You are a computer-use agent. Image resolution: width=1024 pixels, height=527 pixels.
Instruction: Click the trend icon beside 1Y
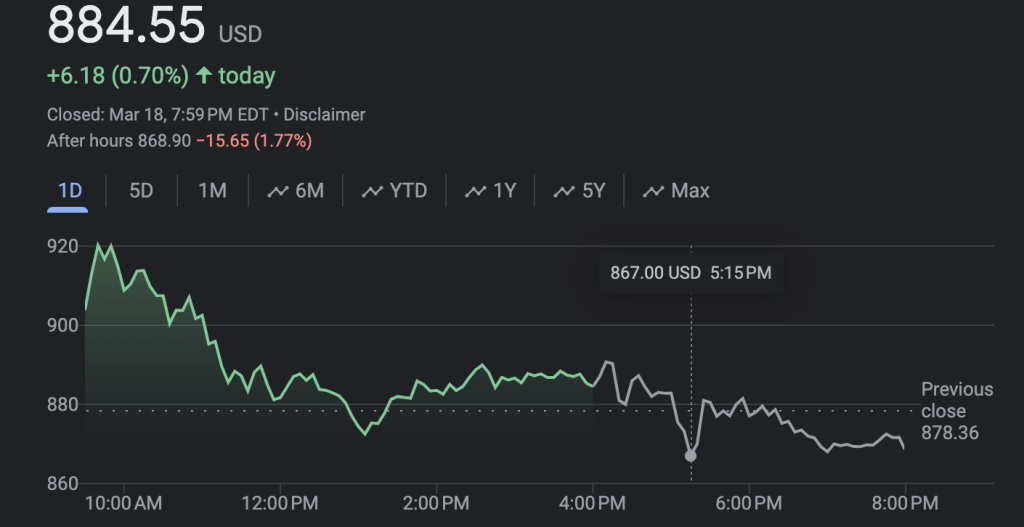476,191
